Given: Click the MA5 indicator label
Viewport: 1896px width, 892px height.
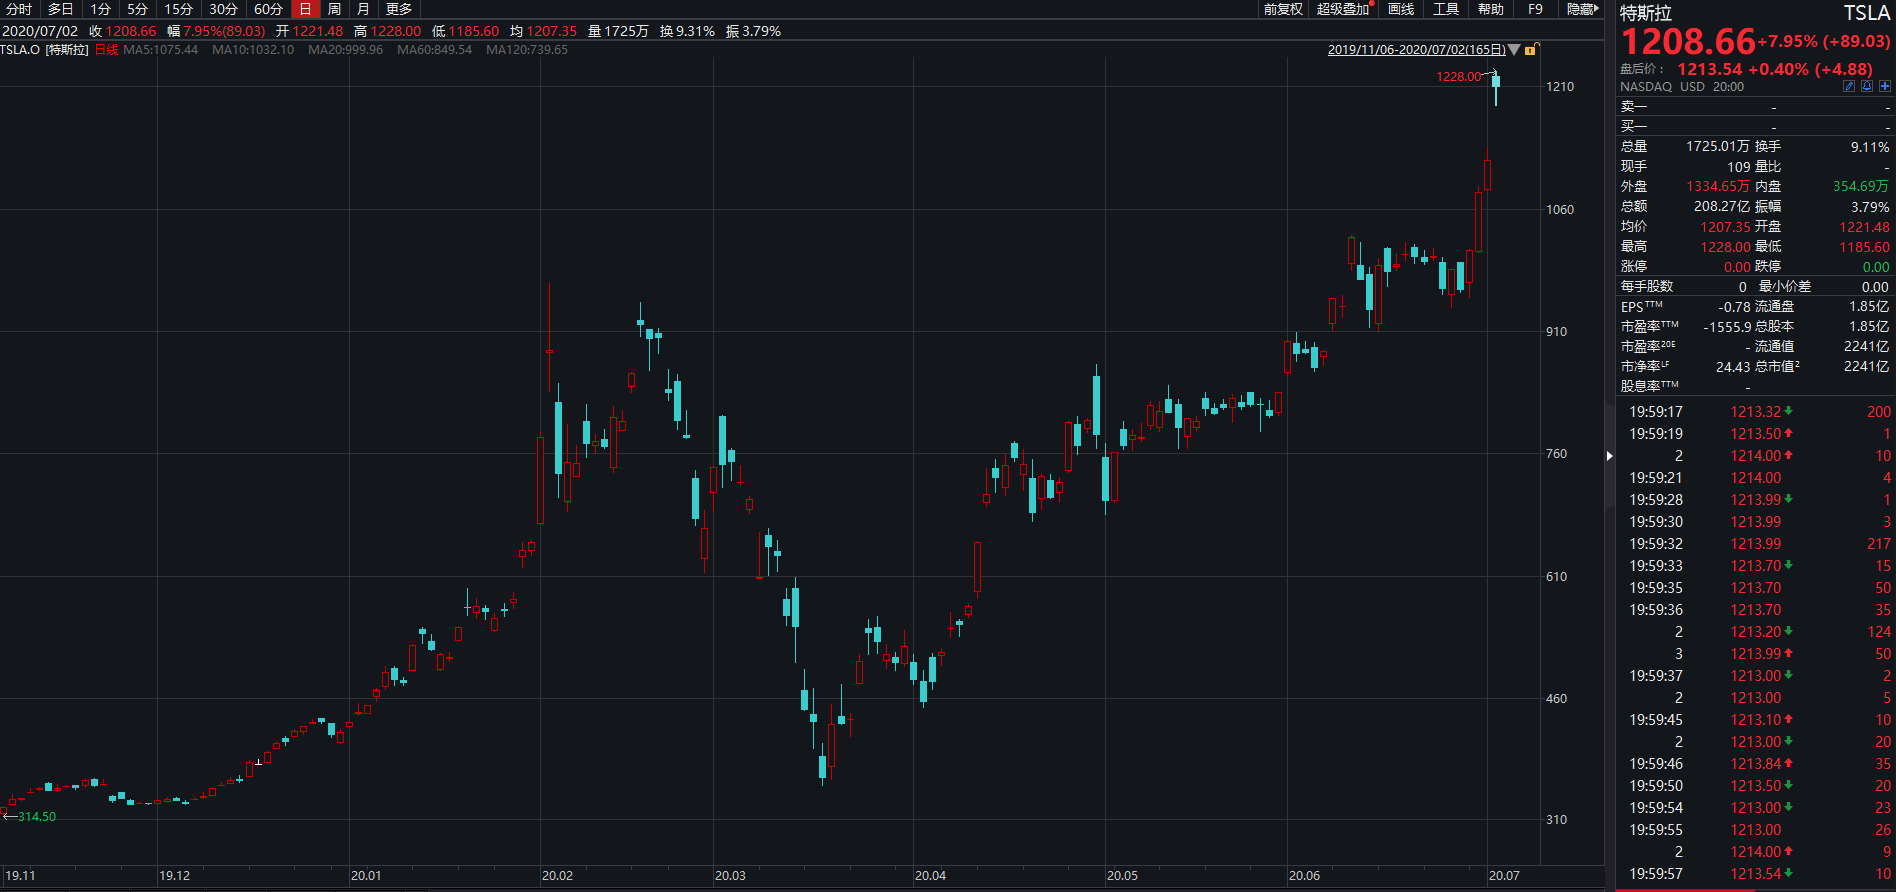Looking at the screenshot, I should click(x=160, y=50).
